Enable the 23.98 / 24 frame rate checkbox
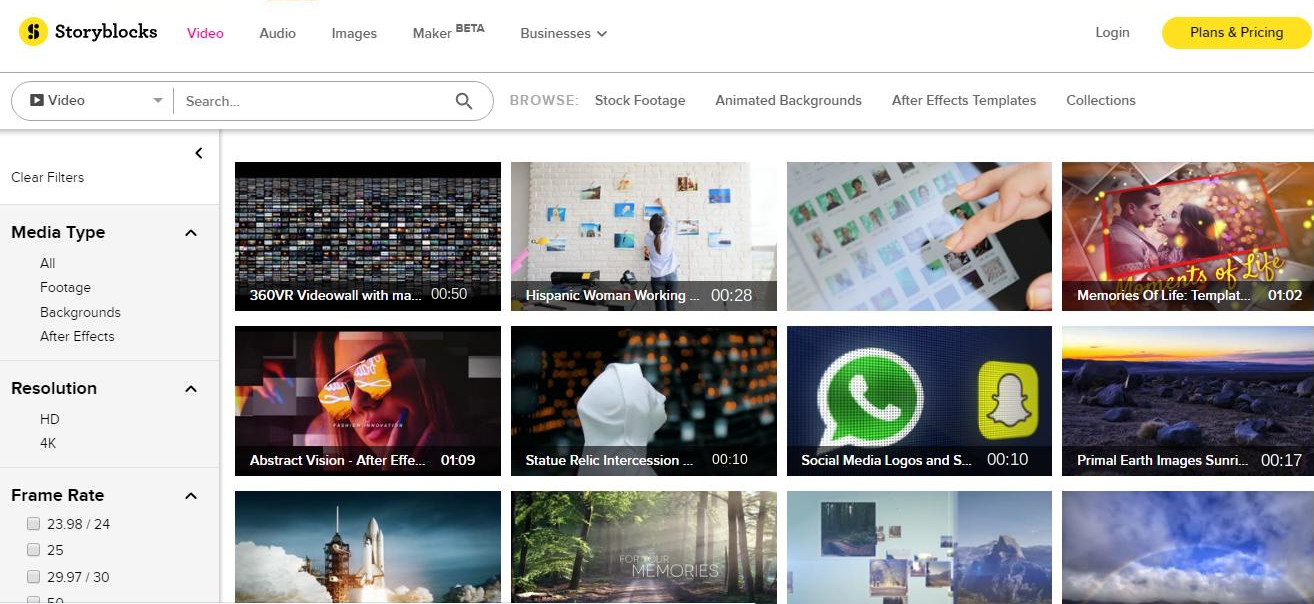This screenshot has width=1314, height=604. click(x=33, y=523)
